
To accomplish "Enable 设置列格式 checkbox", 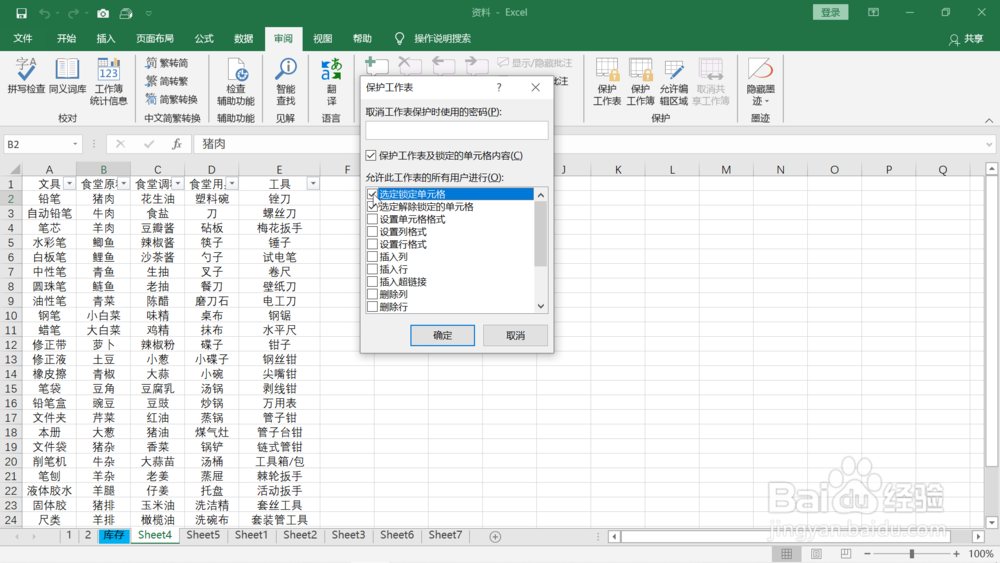I will coord(372,231).
